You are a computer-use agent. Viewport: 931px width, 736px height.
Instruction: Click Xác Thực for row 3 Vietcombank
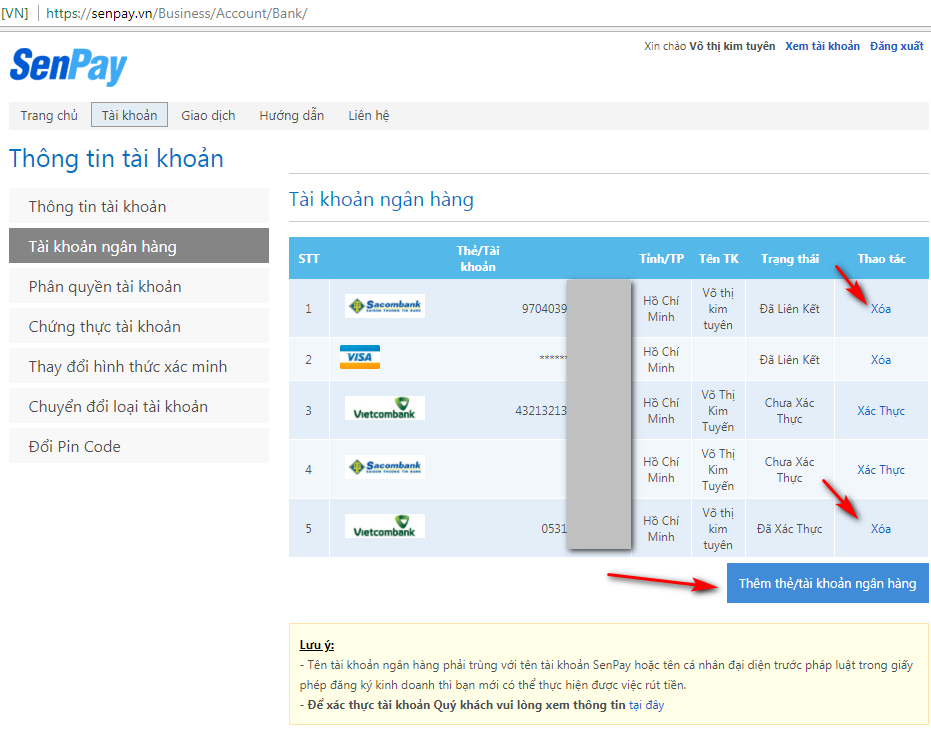(x=880, y=411)
